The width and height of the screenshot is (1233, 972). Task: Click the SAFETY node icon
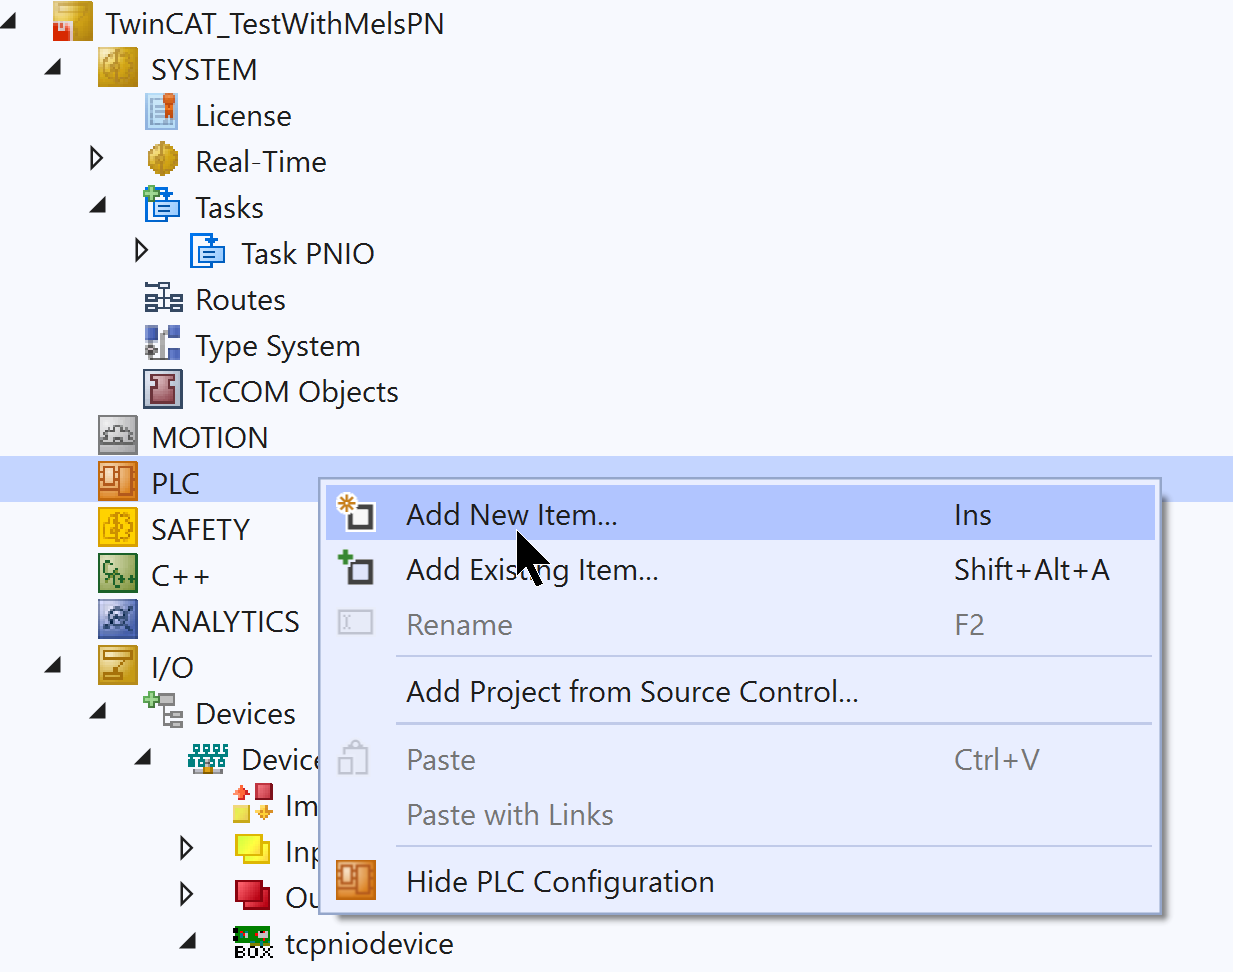[118, 528]
